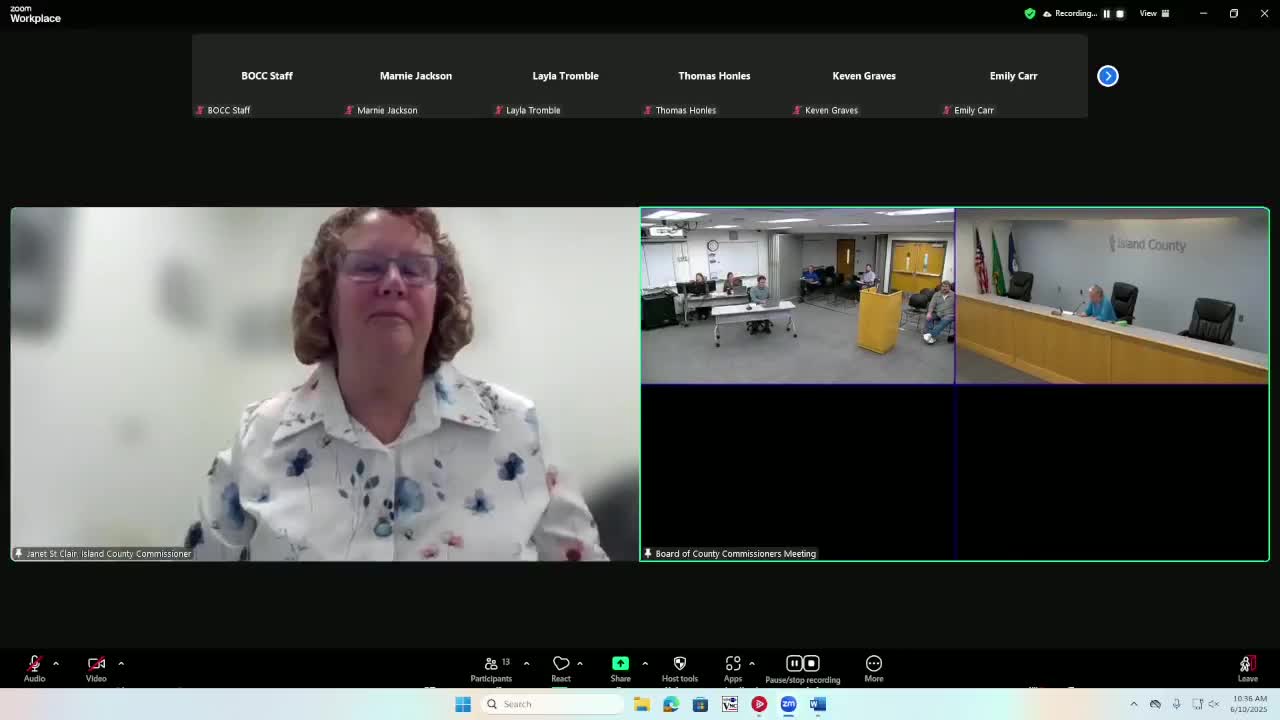
Task: Open Microsoft Word from the taskbar
Action: 818,704
